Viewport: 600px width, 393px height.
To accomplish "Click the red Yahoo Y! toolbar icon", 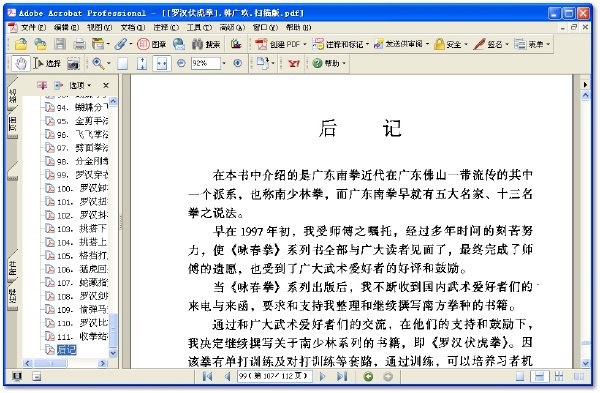I will pos(293,64).
